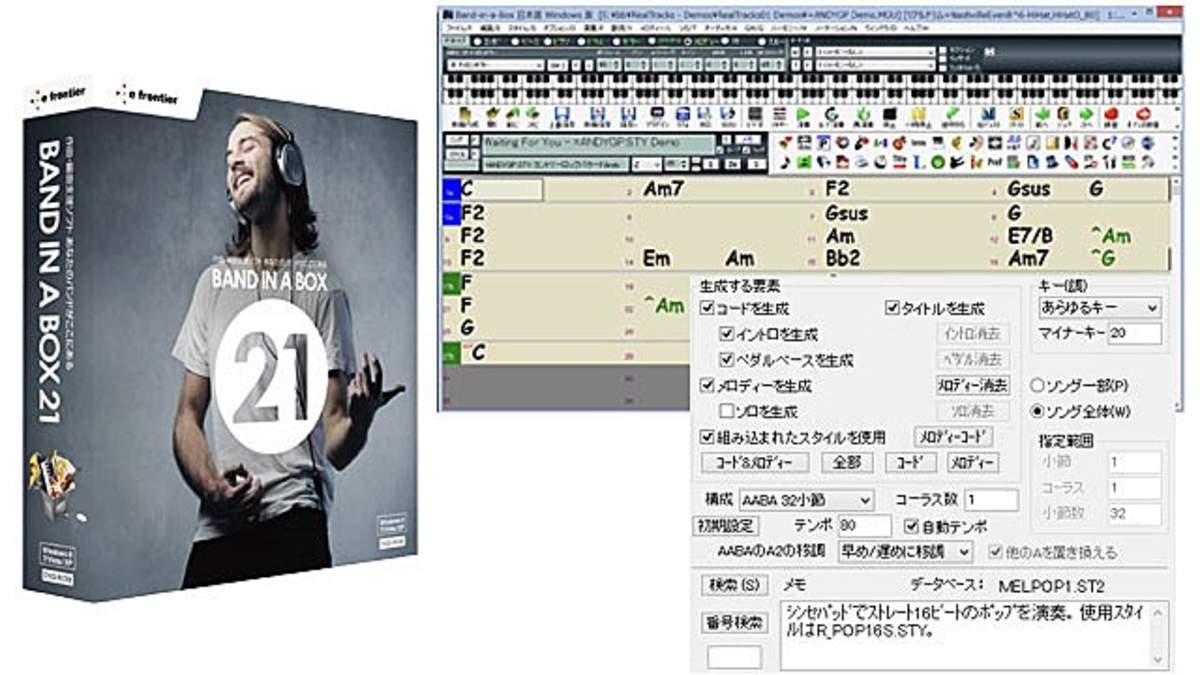Viewport: 1200px width, 675px height.
Task: Click the looped play icon beside Play
Action: pos(830,113)
